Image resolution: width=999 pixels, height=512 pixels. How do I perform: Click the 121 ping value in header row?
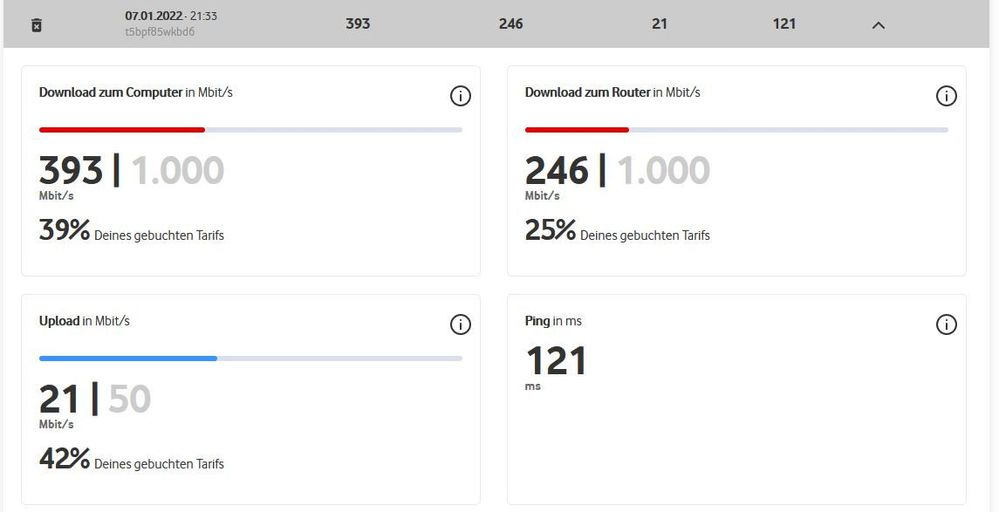tap(784, 24)
